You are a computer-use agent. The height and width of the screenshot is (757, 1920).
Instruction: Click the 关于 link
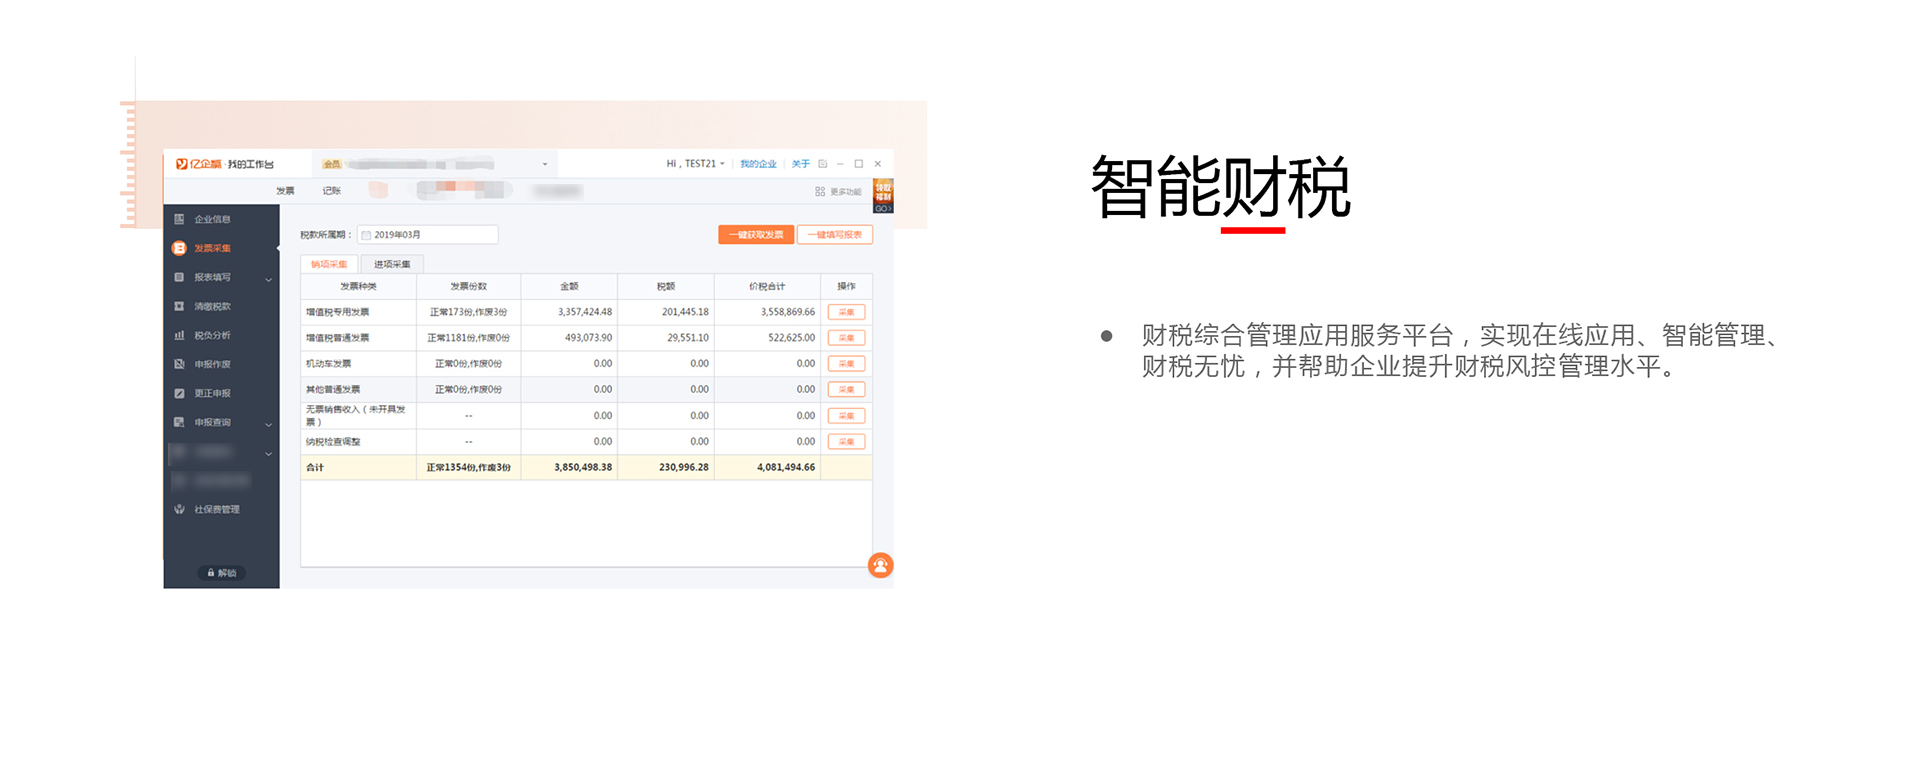[801, 164]
